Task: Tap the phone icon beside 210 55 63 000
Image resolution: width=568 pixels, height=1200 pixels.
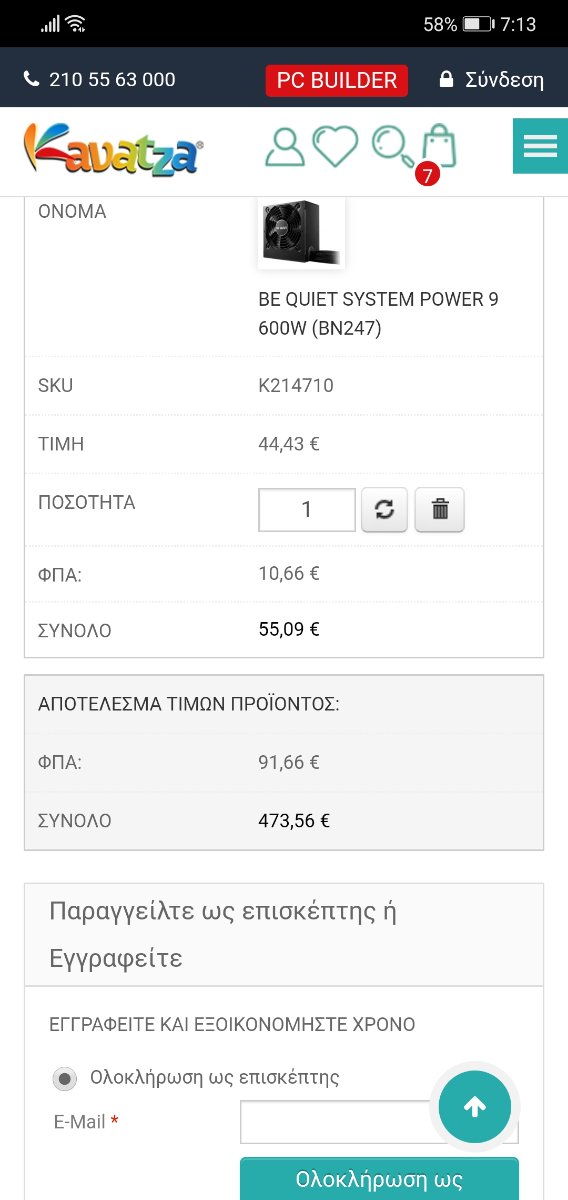Action: (x=31, y=79)
